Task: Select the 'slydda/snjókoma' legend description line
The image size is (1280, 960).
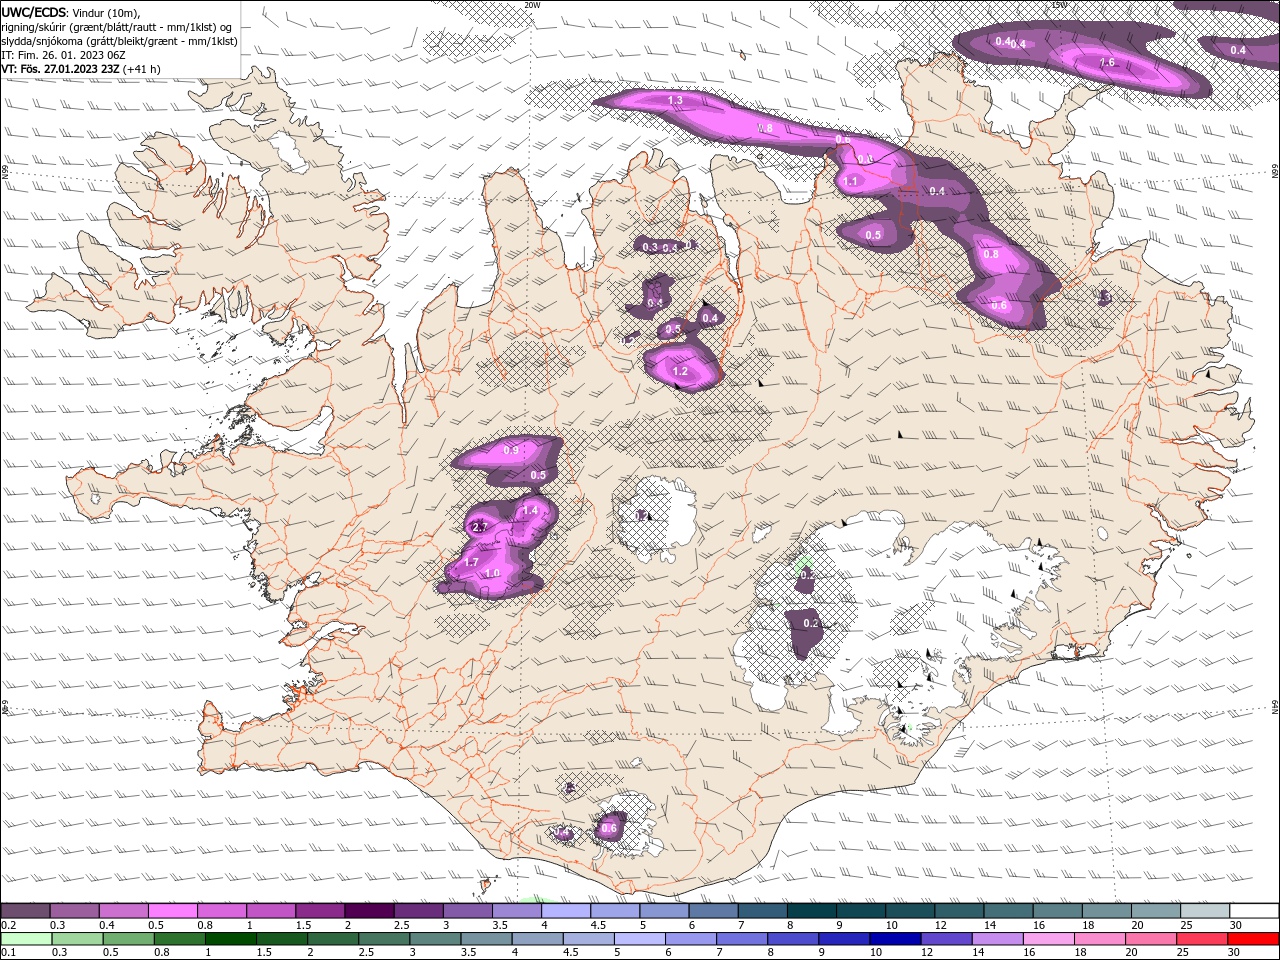Action: pyautogui.click(x=119, y=41)
